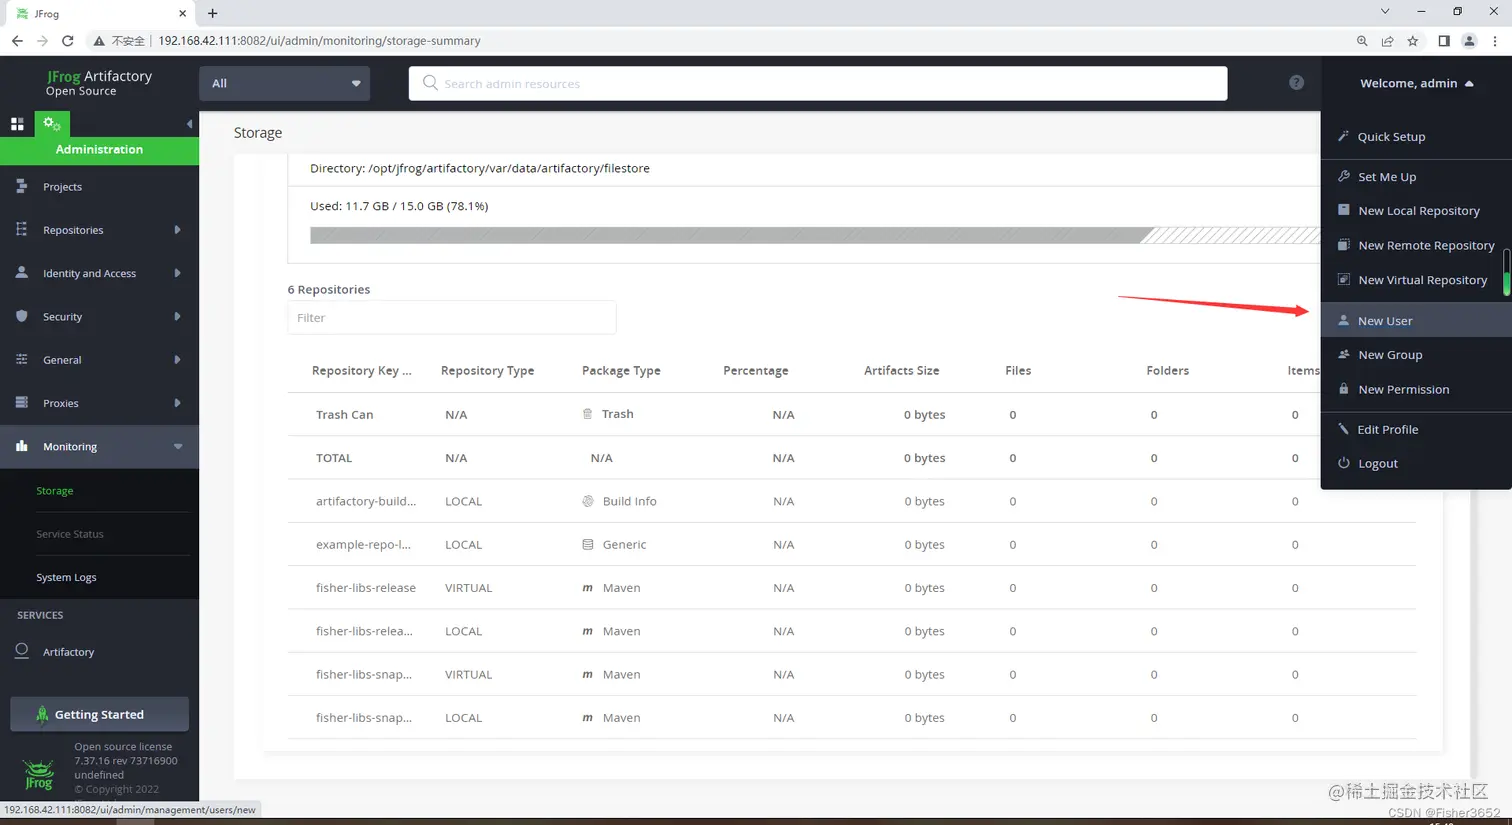
Task: Focus the Search admin resources field
Action: click(x=818, y=83)
